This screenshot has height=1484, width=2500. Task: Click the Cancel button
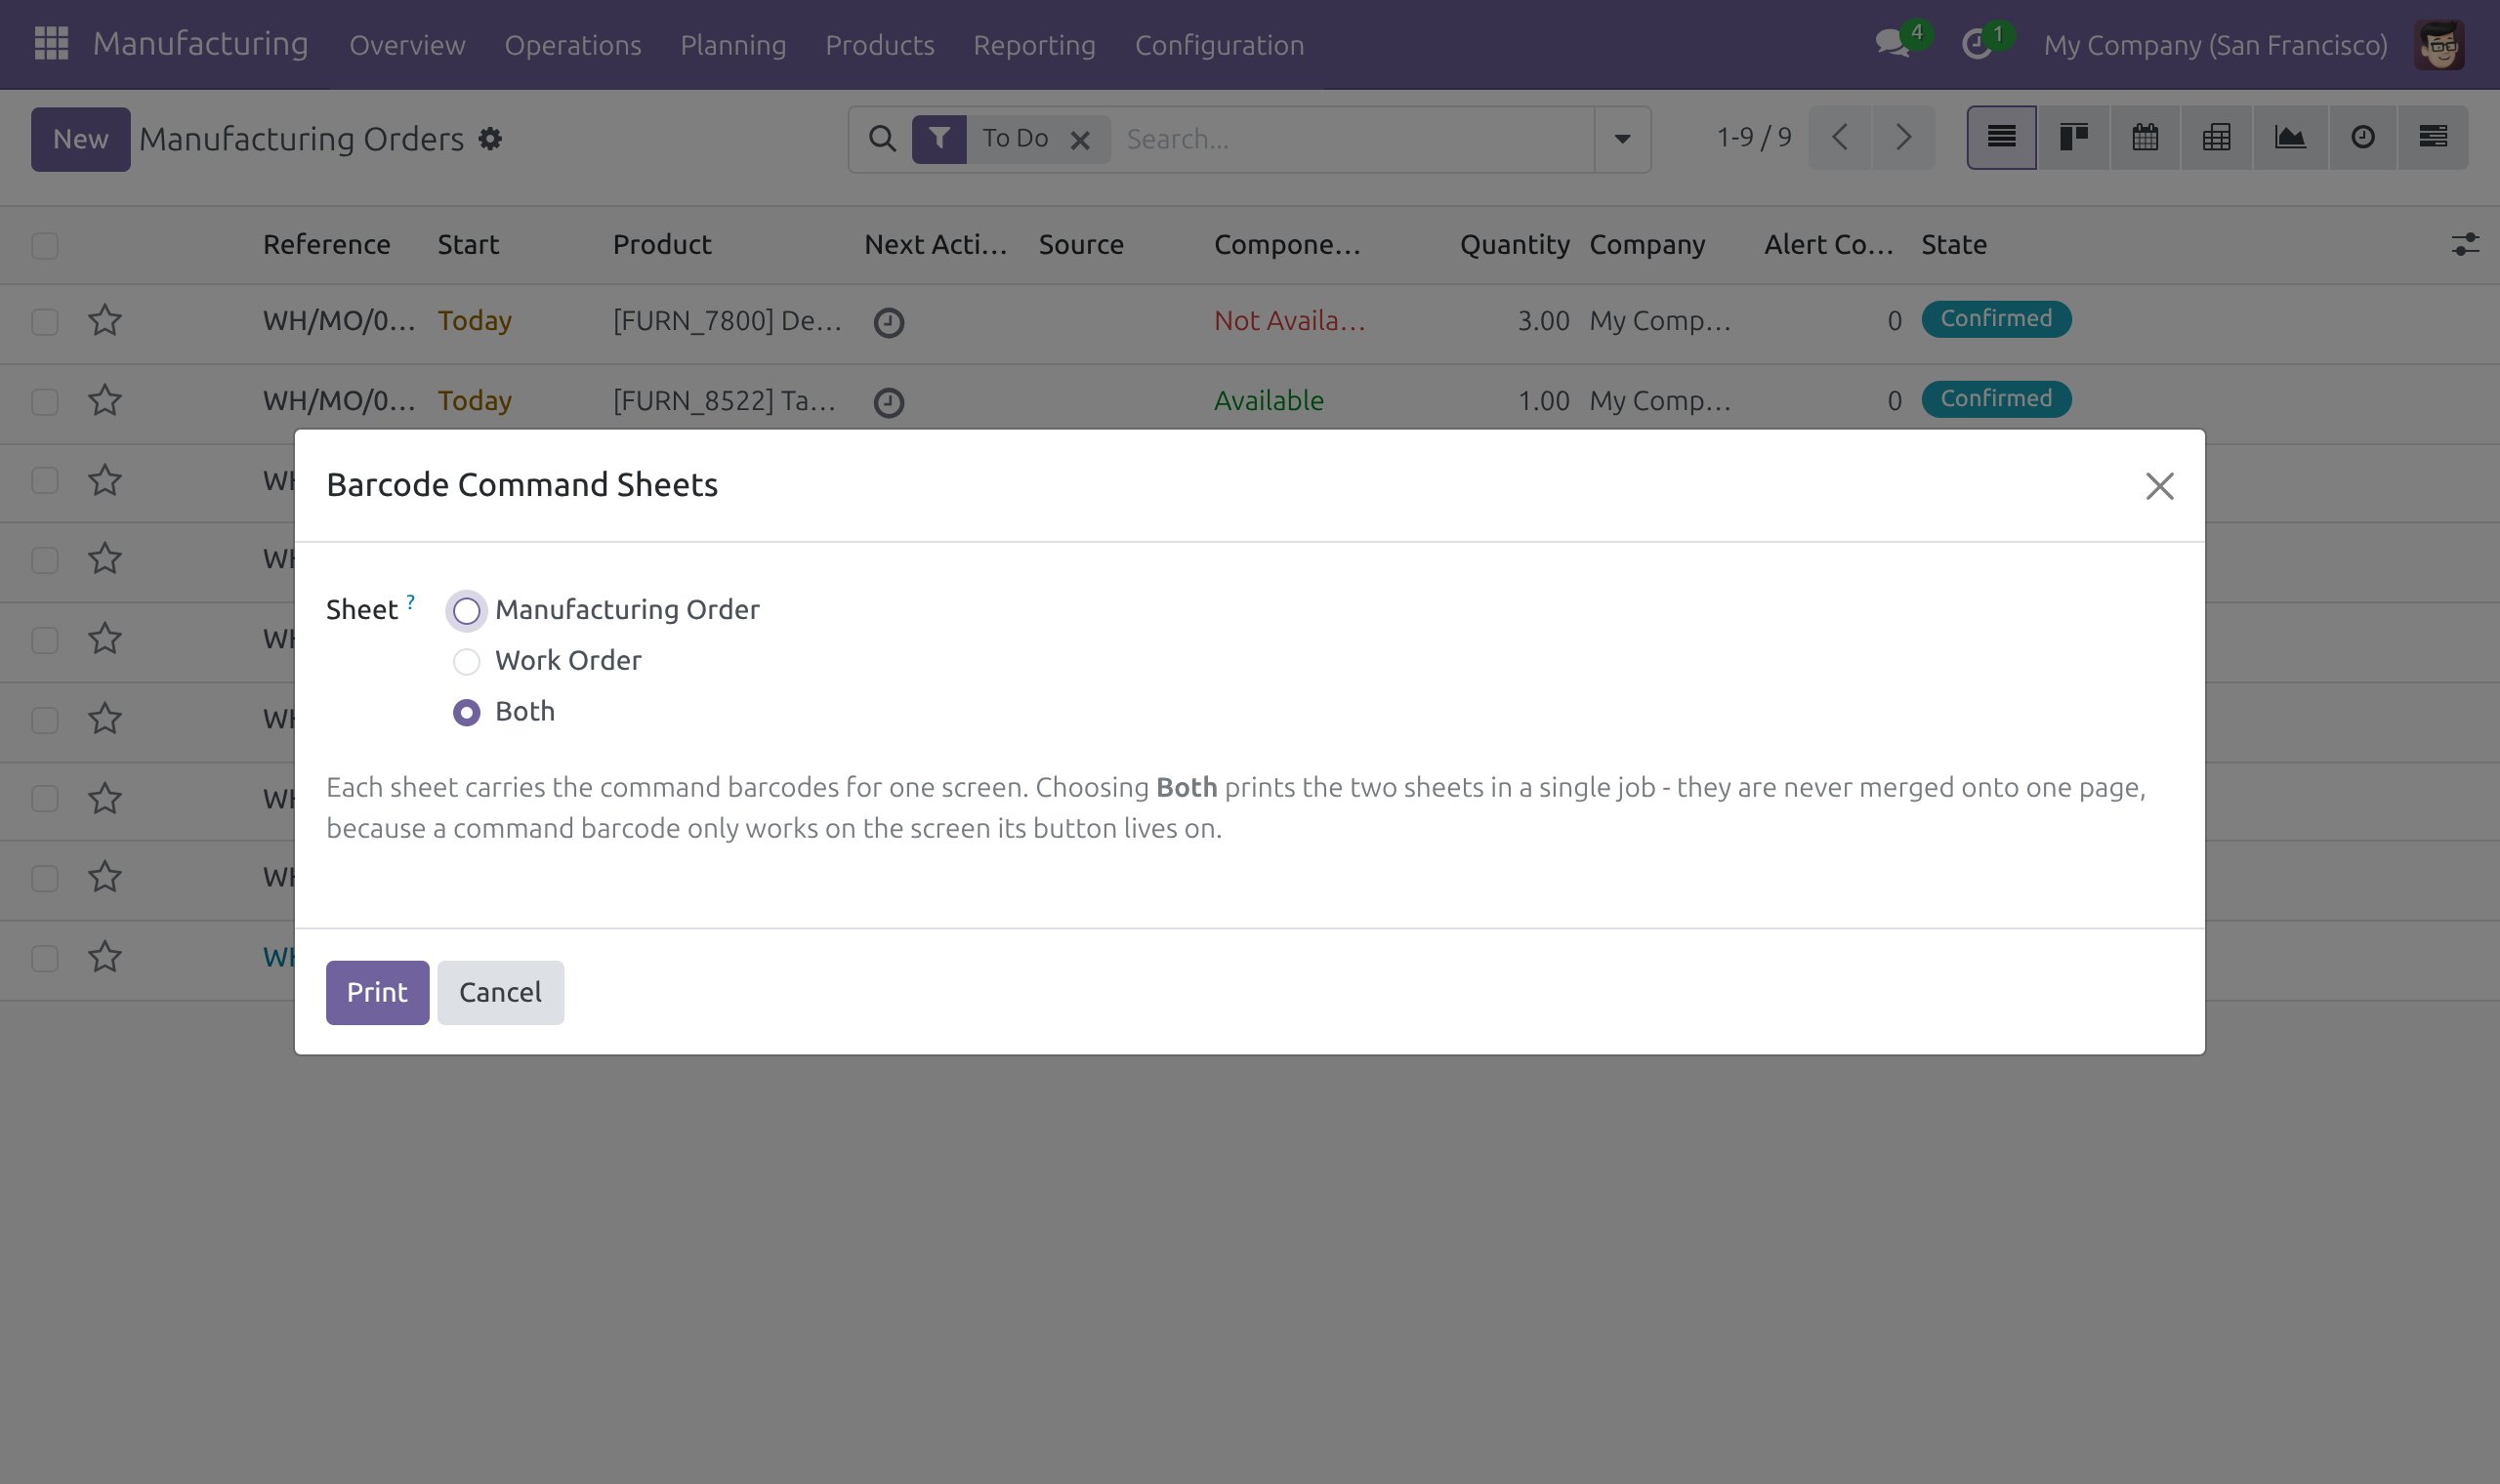(x=500, y=993)
